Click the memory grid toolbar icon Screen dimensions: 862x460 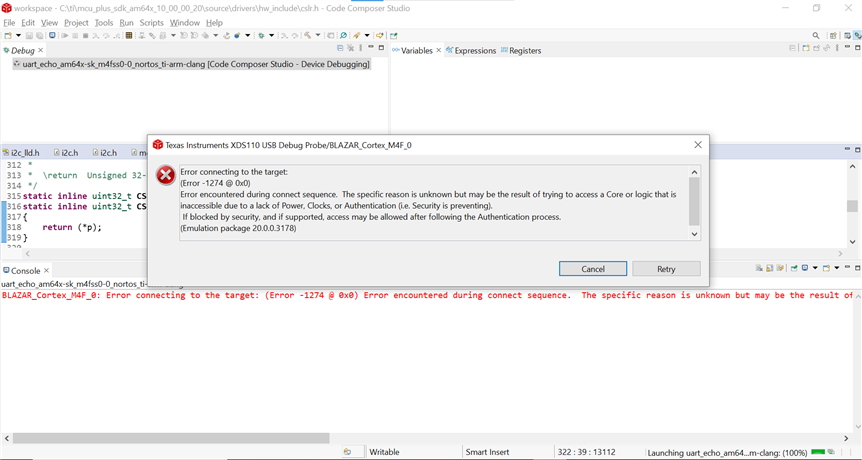tap(129, 35)
